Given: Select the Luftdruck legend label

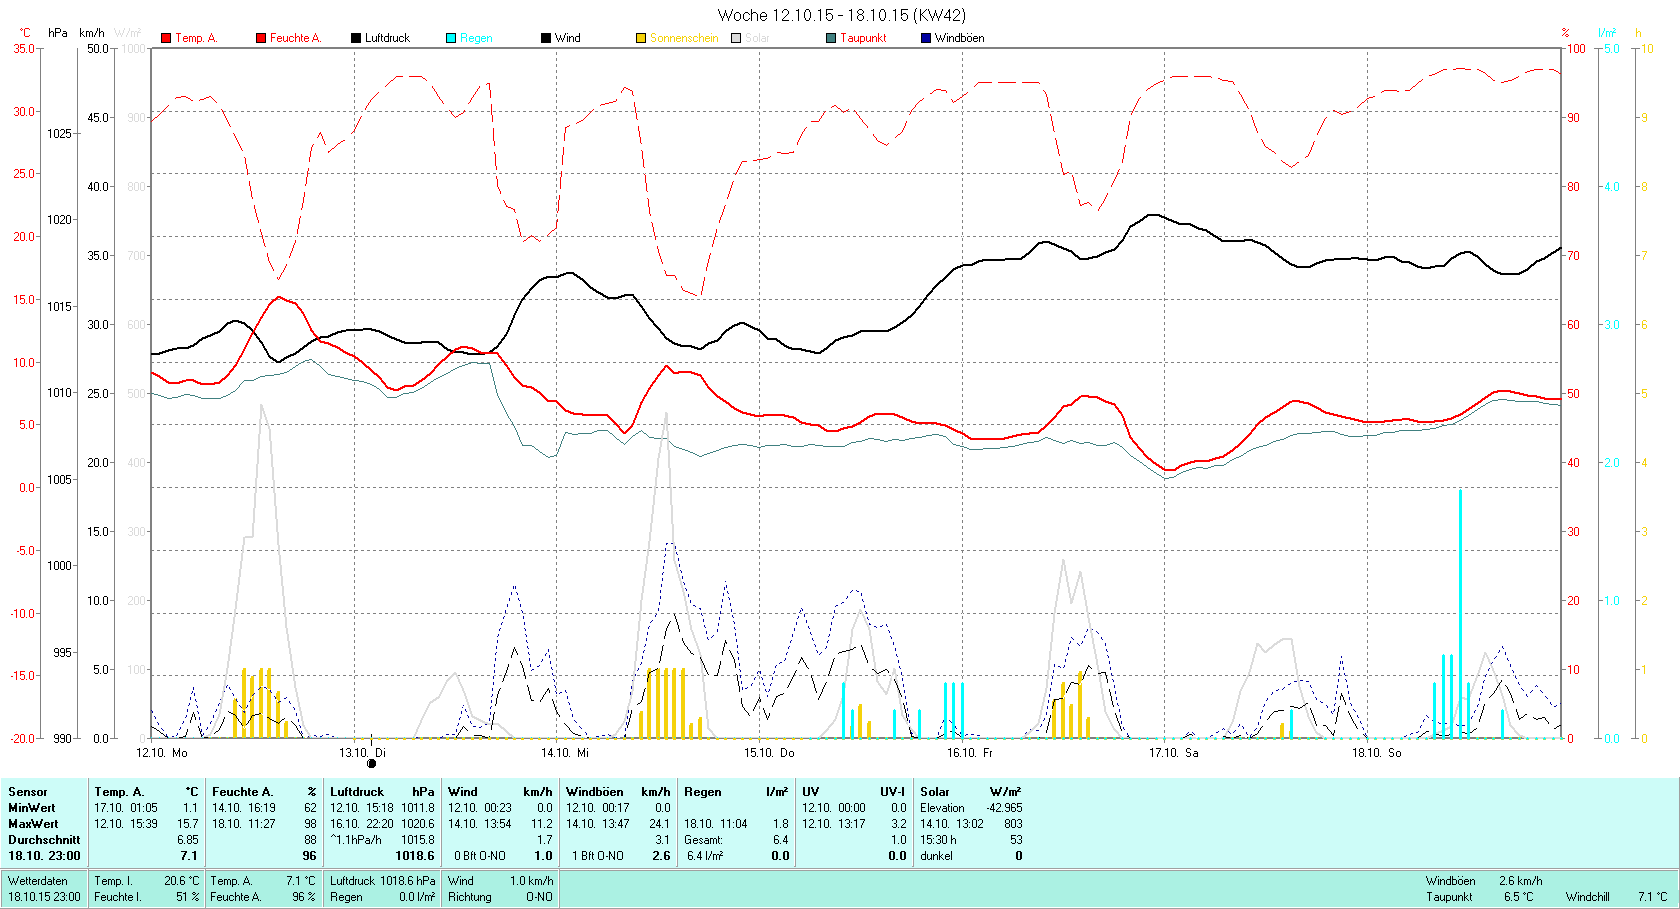Looking at the screenshot, I should (x=388, y=38).
